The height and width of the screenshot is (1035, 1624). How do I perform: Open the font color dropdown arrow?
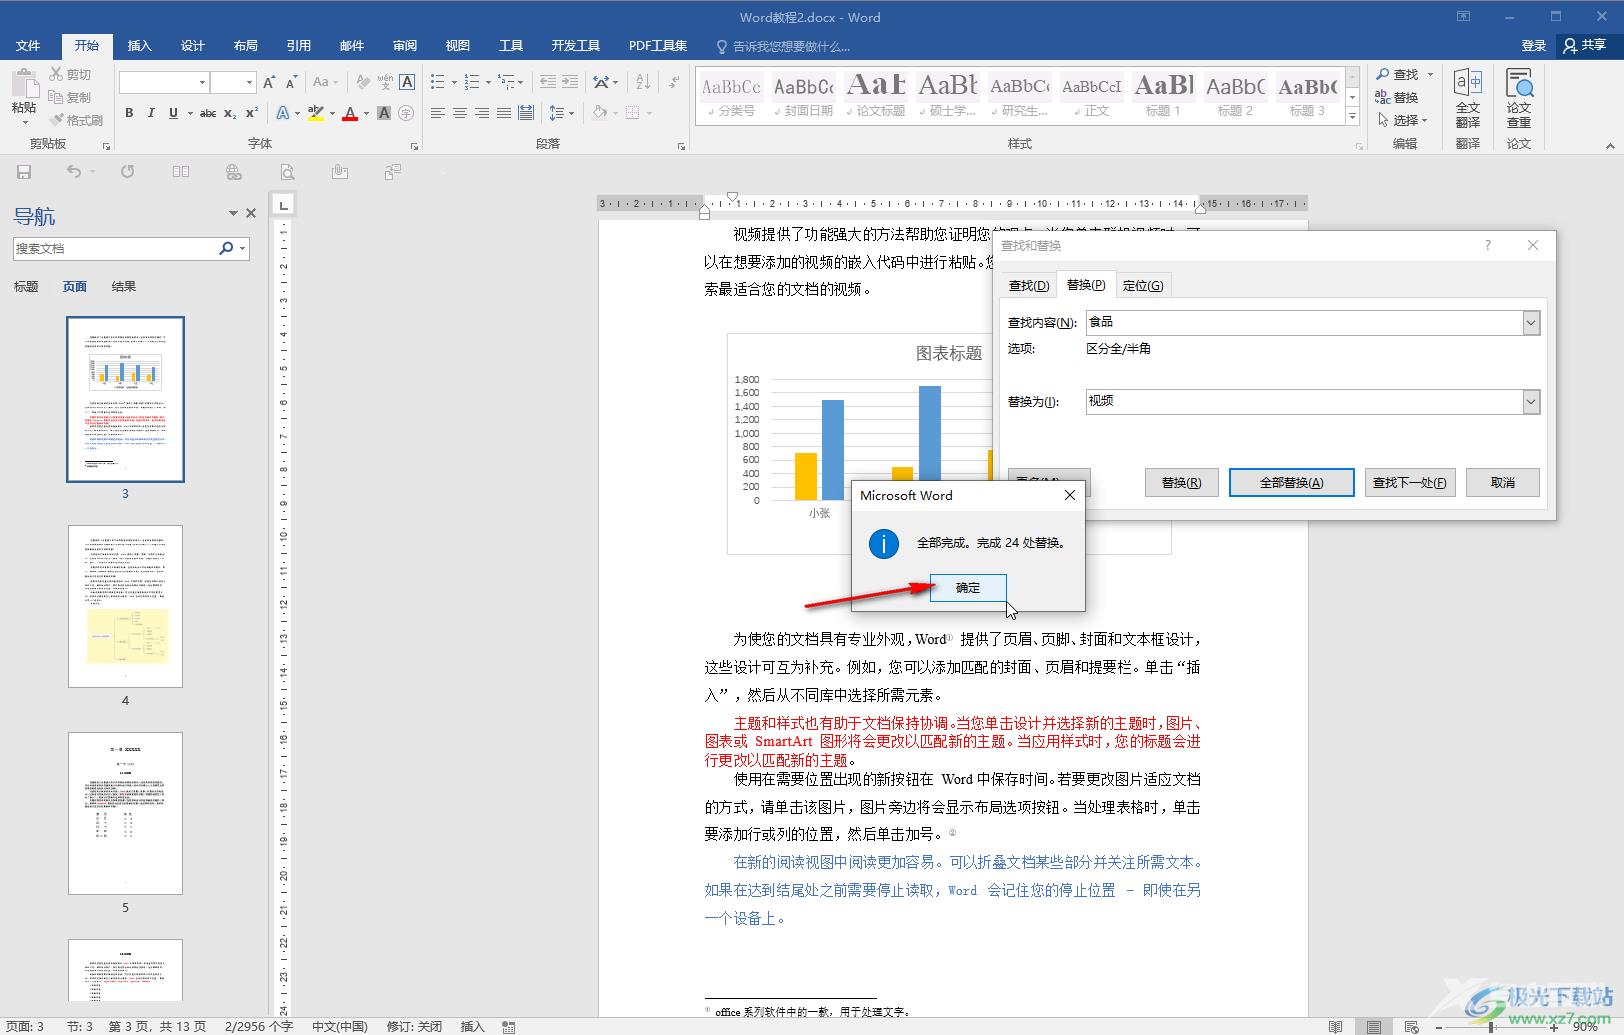tap(366, 113)
